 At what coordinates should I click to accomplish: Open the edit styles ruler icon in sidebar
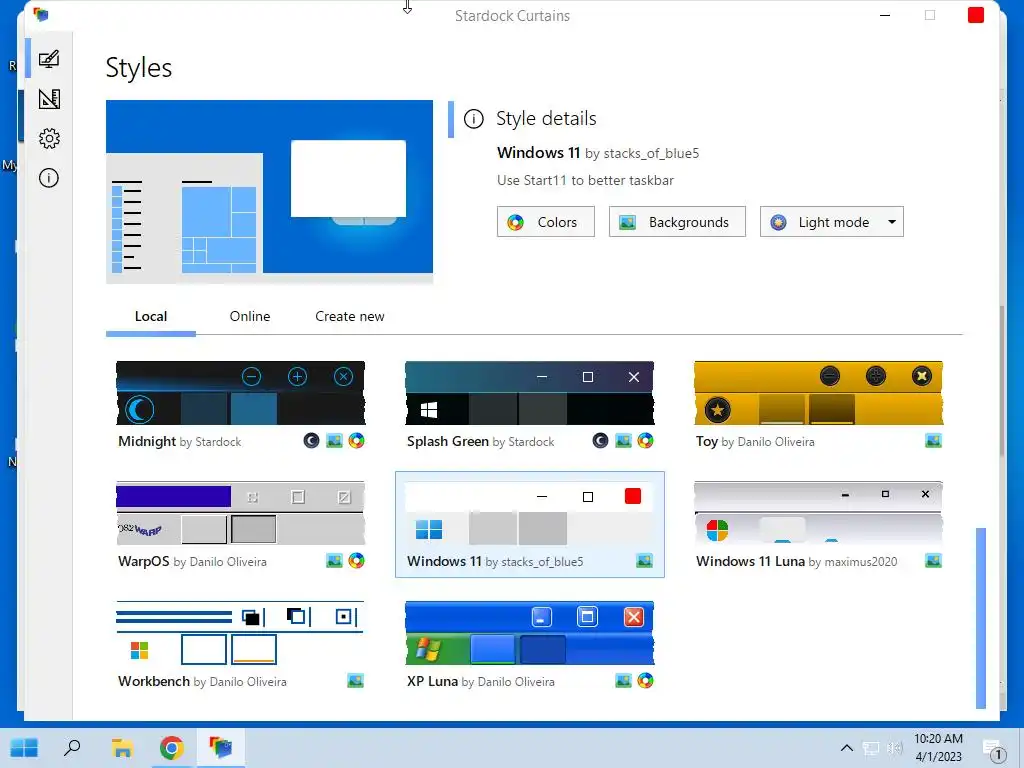(x=49, y=99)
